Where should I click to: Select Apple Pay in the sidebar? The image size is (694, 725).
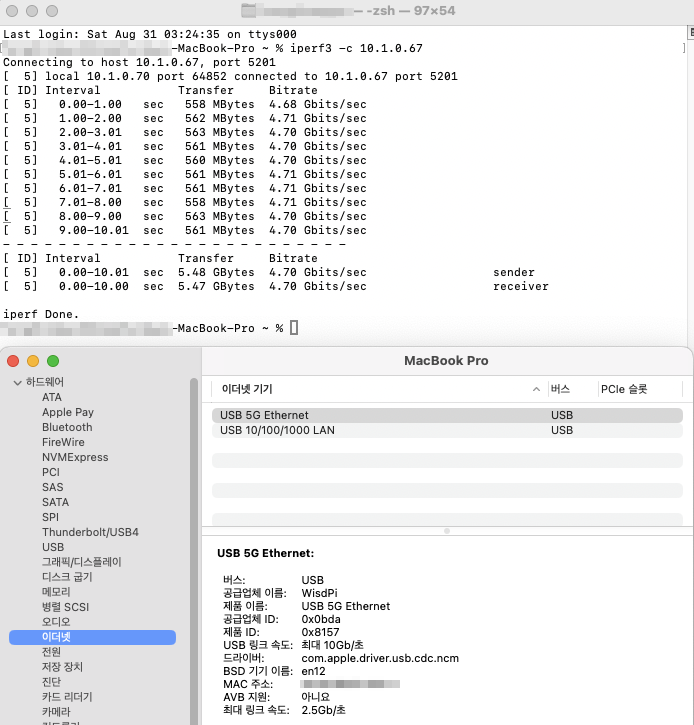pyautogui.click(x=68, y=412)
